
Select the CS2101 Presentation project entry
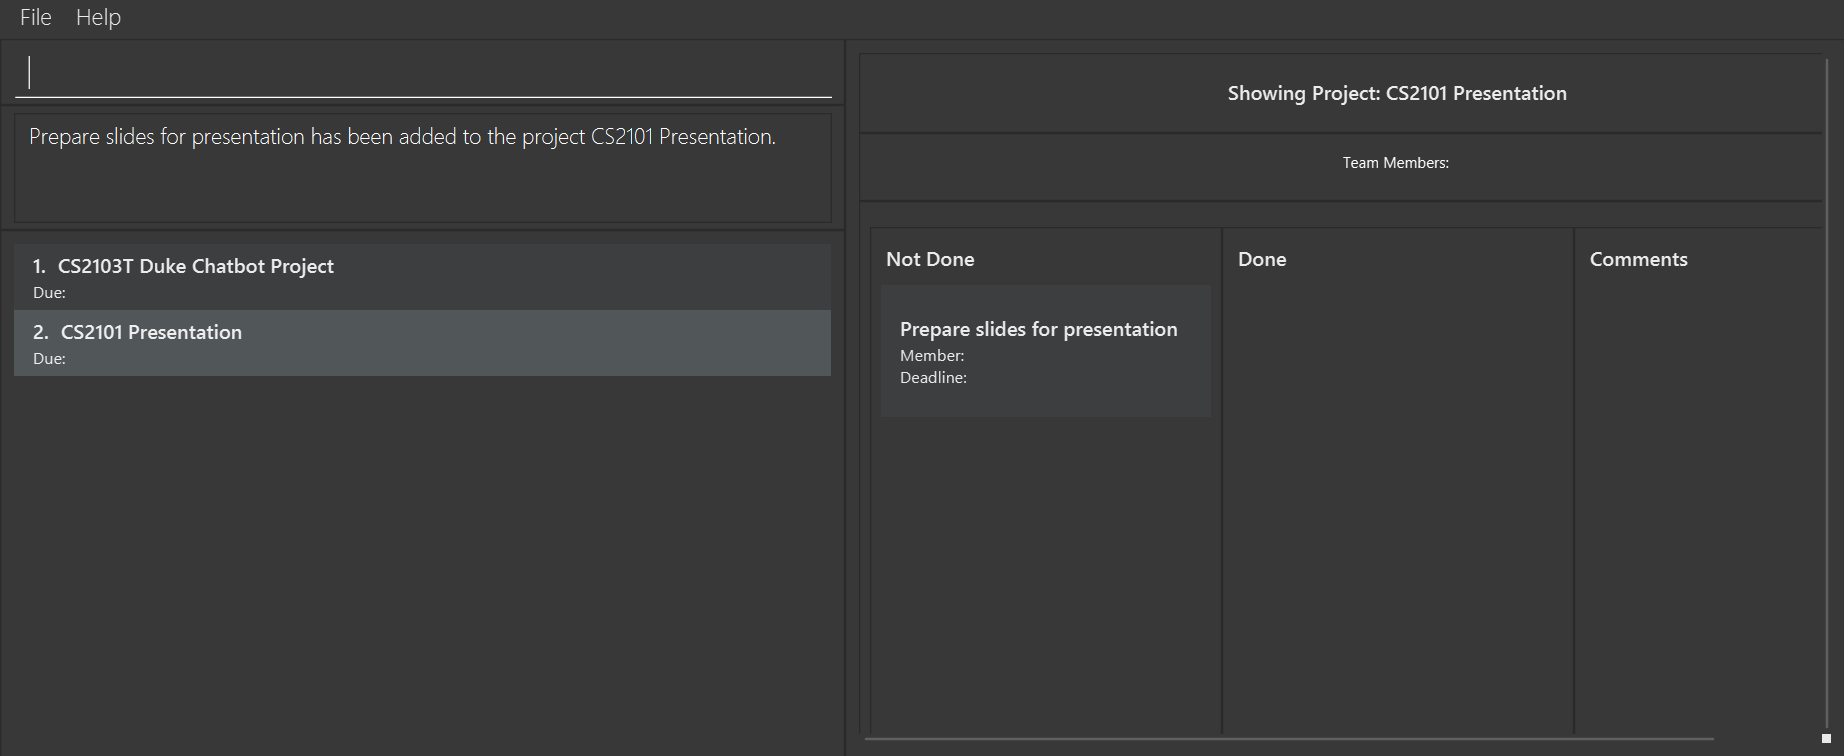[x=422, y=343]
